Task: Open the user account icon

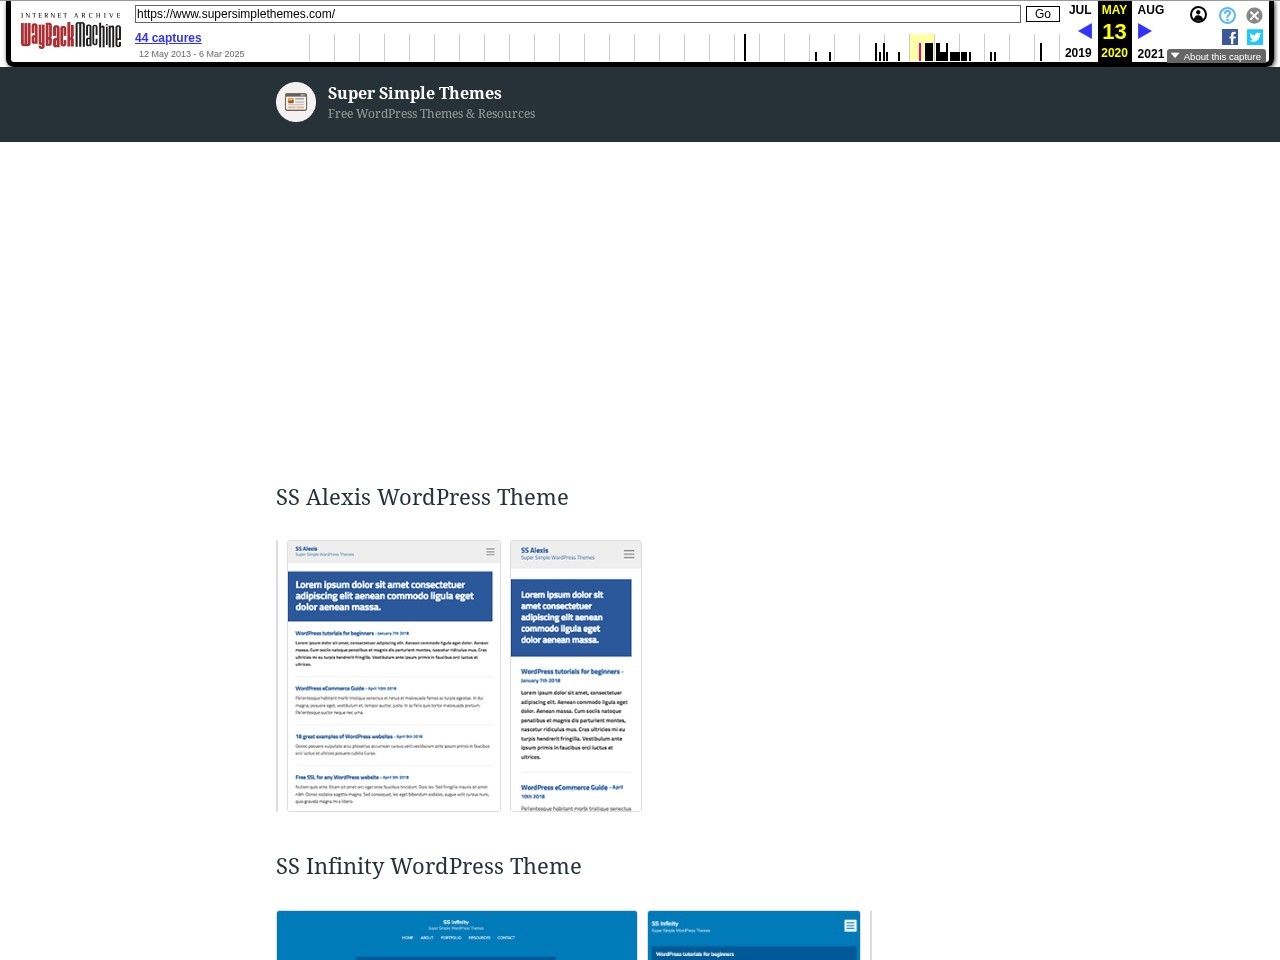Action: [1198, 15]
